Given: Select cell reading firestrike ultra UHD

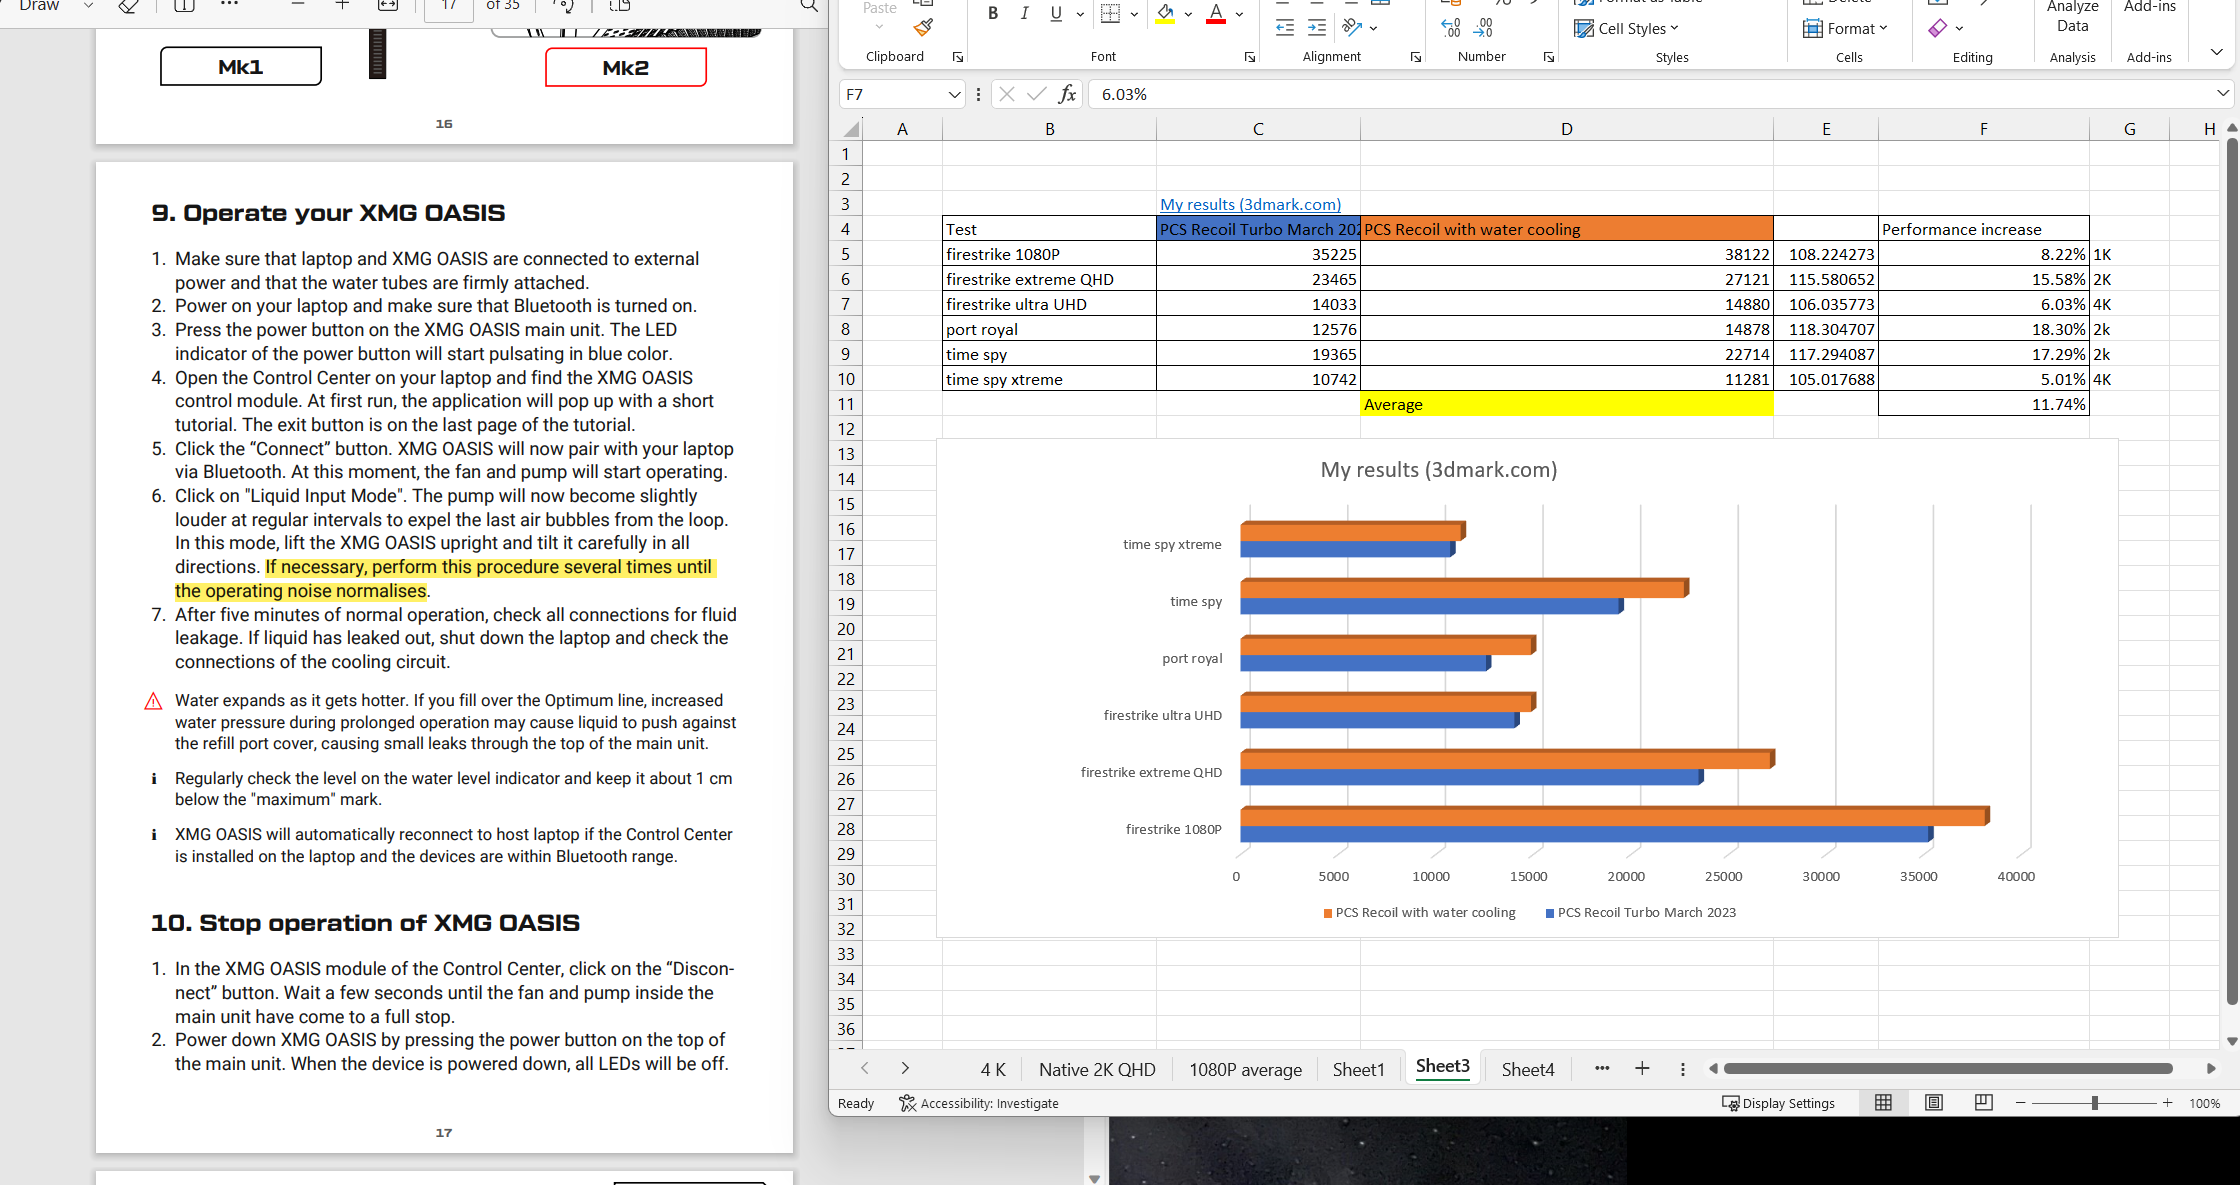Looking at the screenshot, I should pyautogui.click(x=1049, y=304).
